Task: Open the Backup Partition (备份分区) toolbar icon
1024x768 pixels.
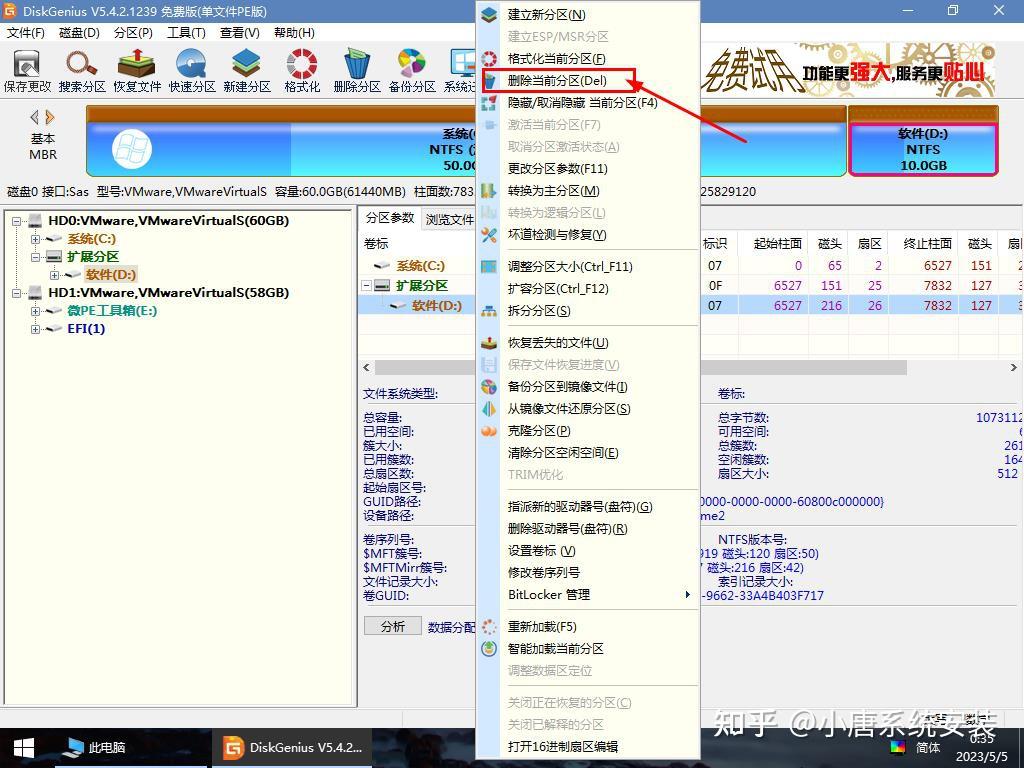Action: 412,71
